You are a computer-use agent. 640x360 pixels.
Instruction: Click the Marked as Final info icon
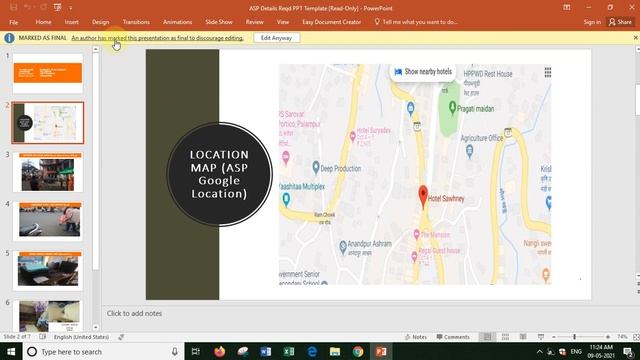click(x=9, y=38)
